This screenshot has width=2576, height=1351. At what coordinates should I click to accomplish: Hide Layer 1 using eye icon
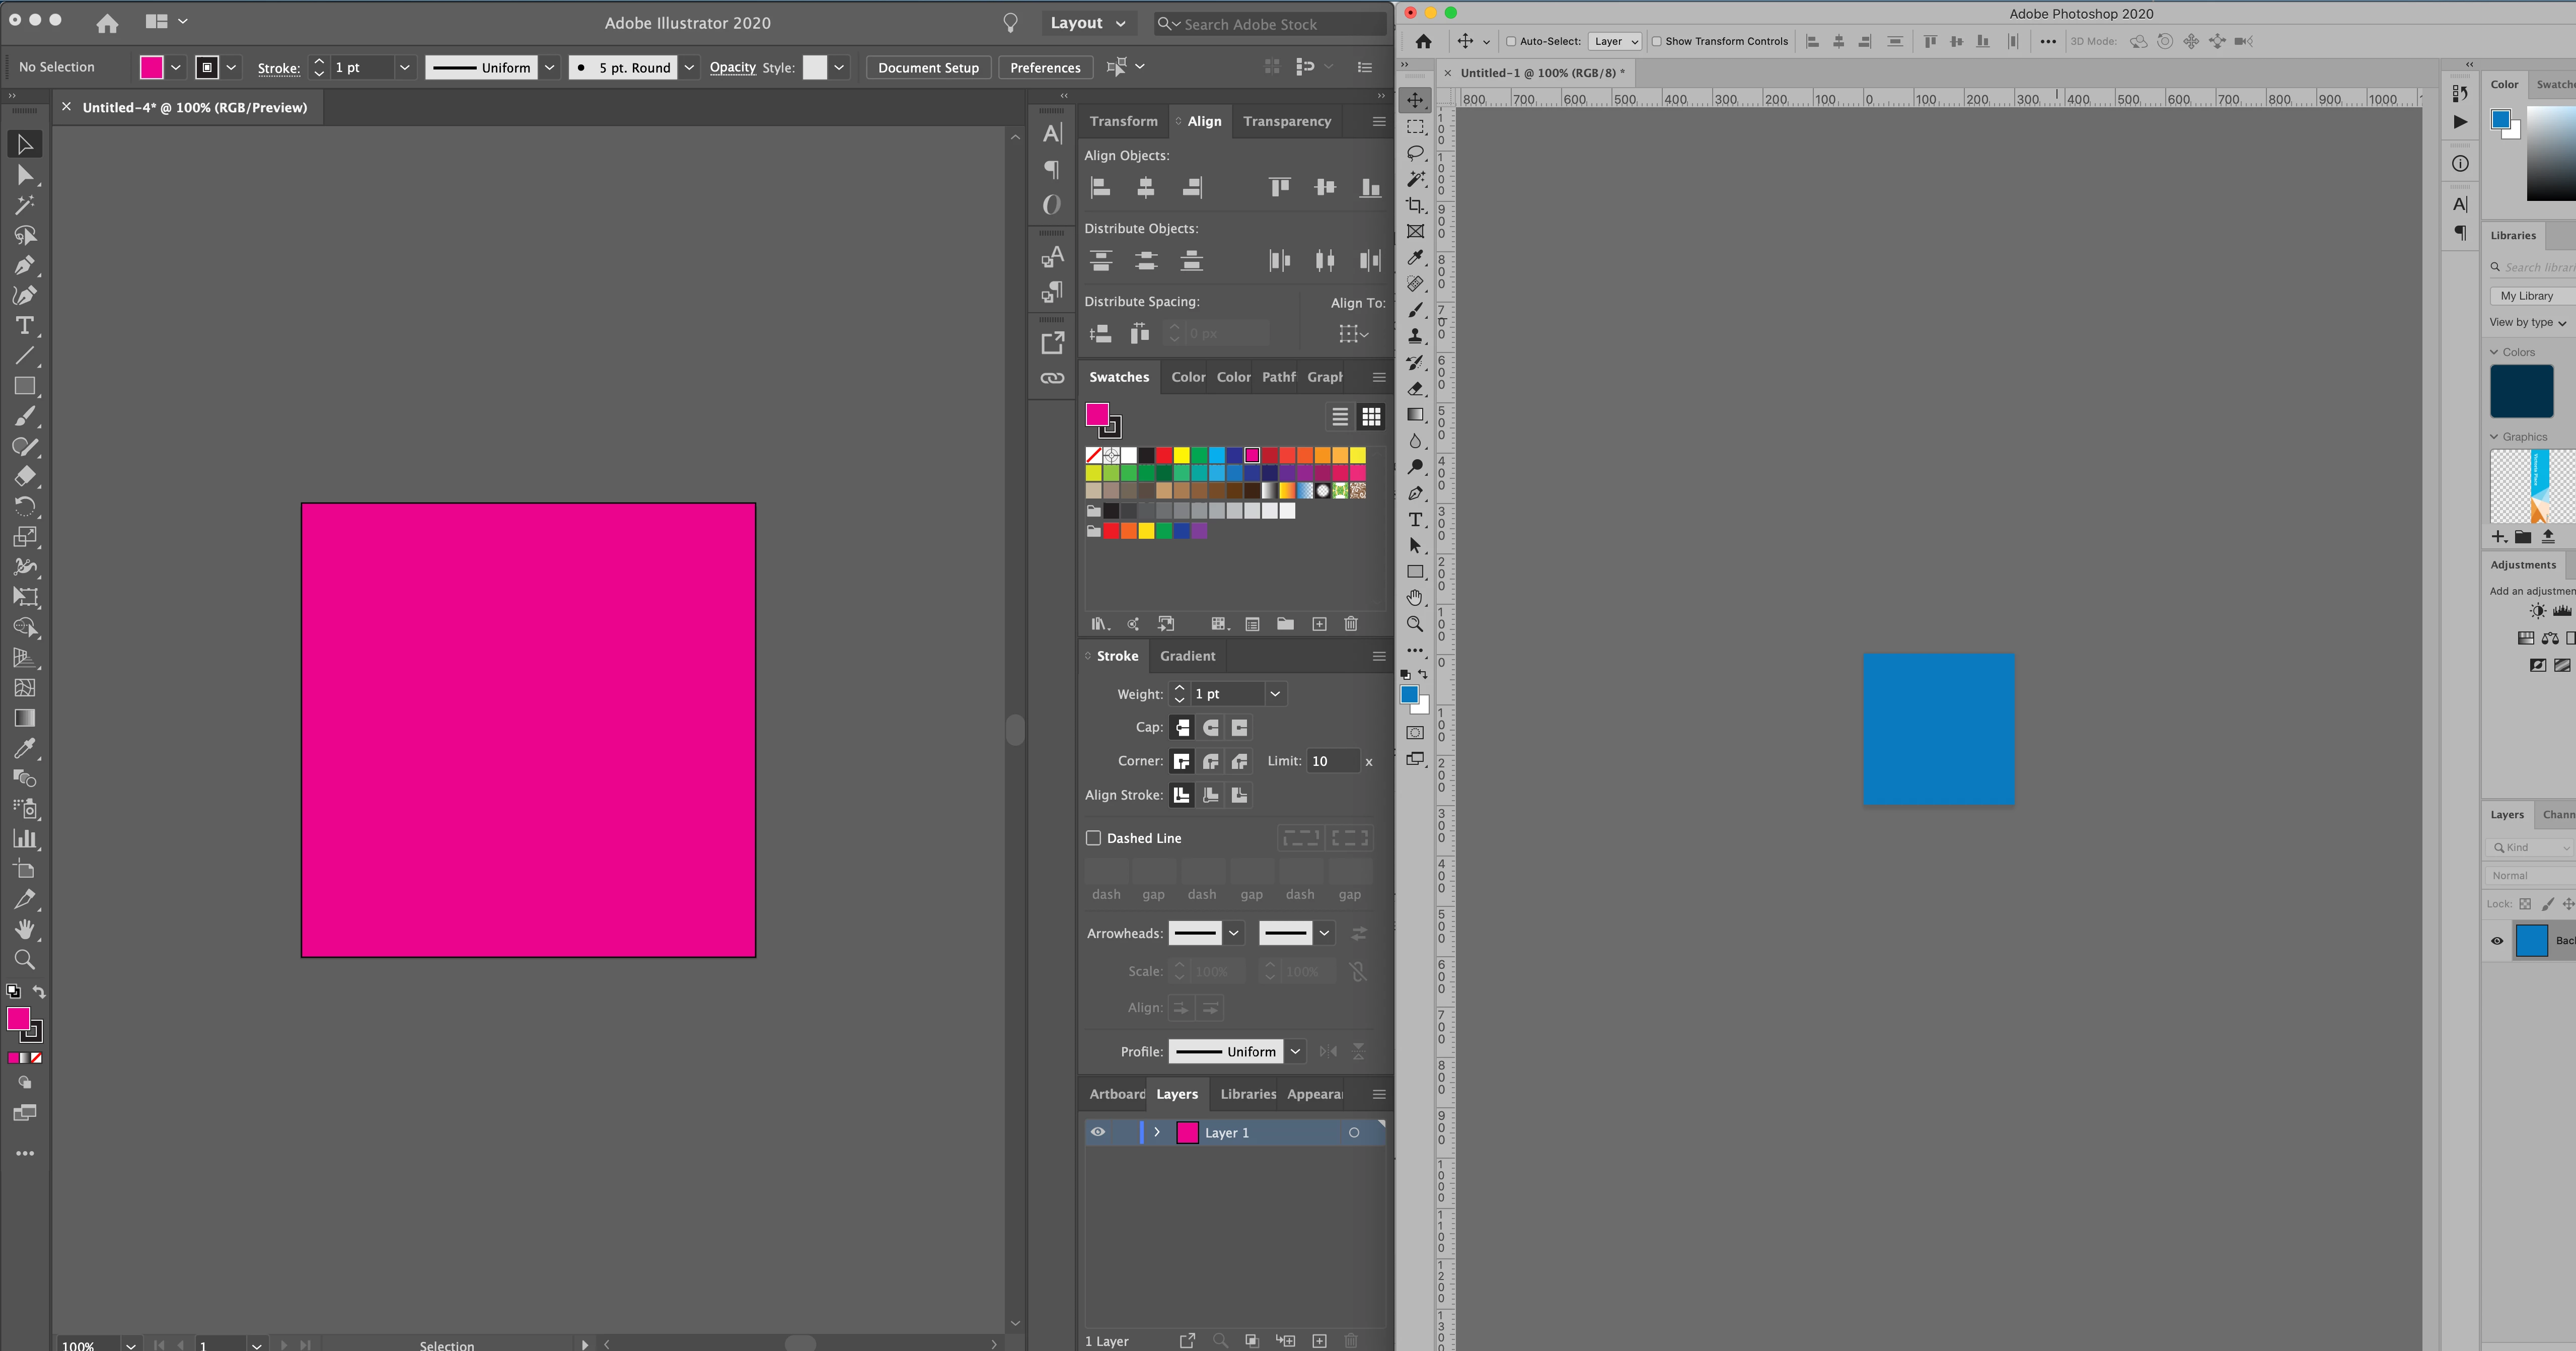pos(1098,1132)
